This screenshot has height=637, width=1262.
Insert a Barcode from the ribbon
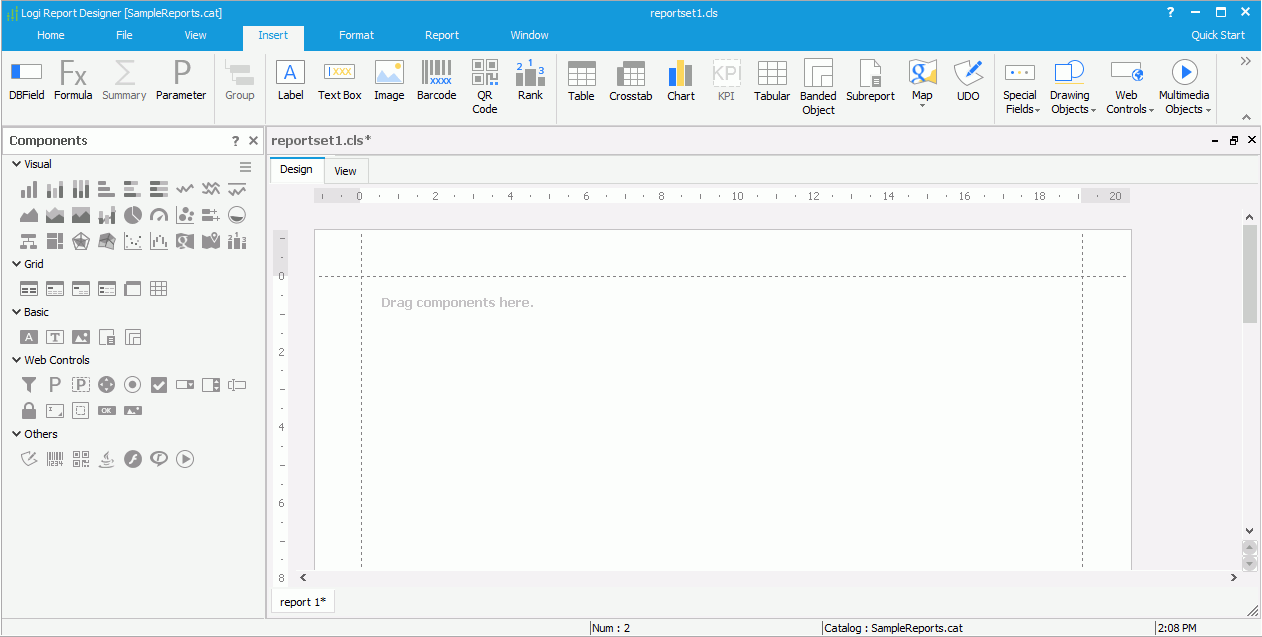click(436, 80)
